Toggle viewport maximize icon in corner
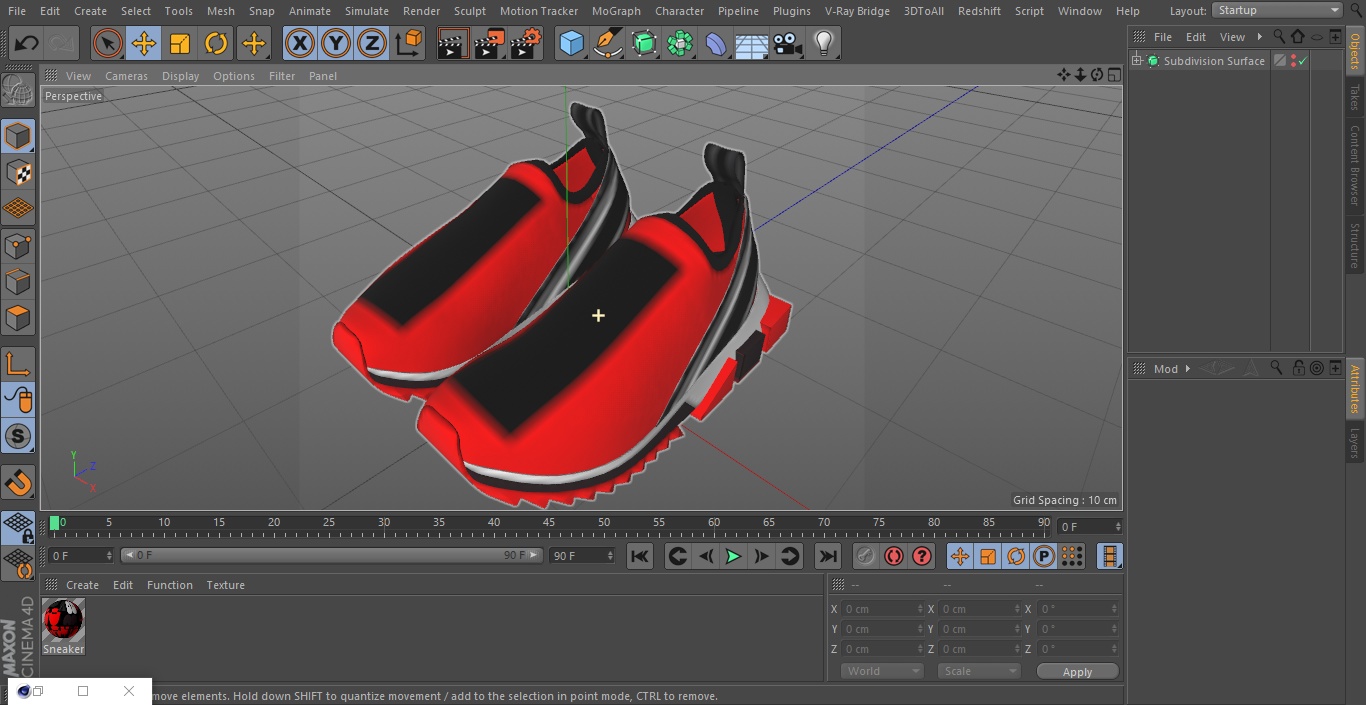 click(x=1114, y=75)
